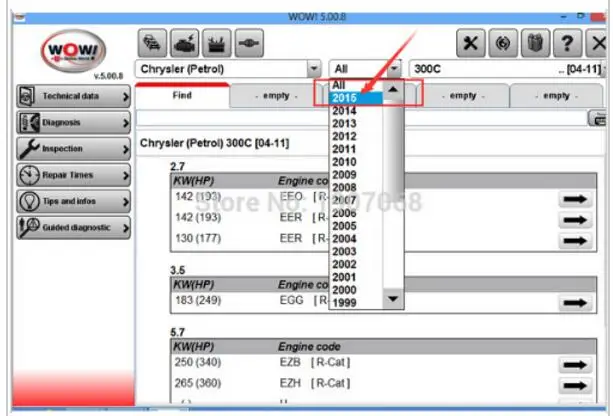Click the 265 (360) power cell
Image resolution: width=613 pixels, height=416 pixels.
198,383
